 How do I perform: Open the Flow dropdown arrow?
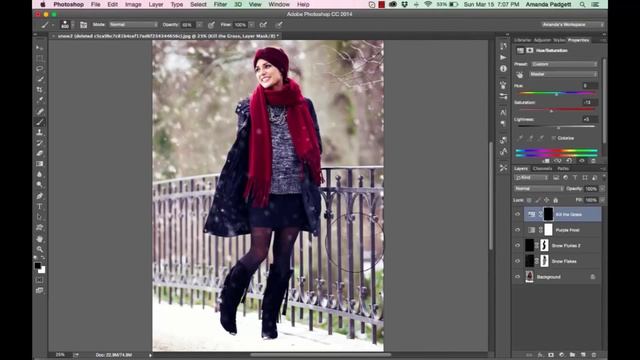tap(251, 25)
